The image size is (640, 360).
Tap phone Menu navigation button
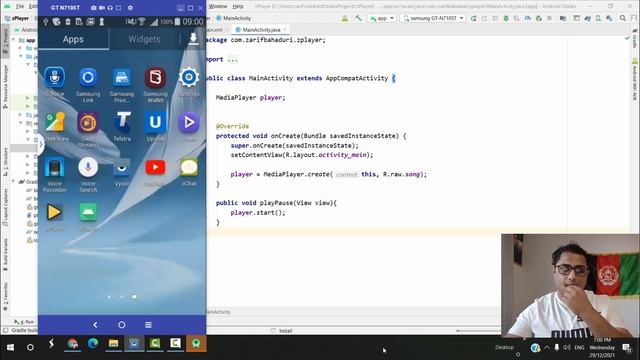[x=148, y=325]
